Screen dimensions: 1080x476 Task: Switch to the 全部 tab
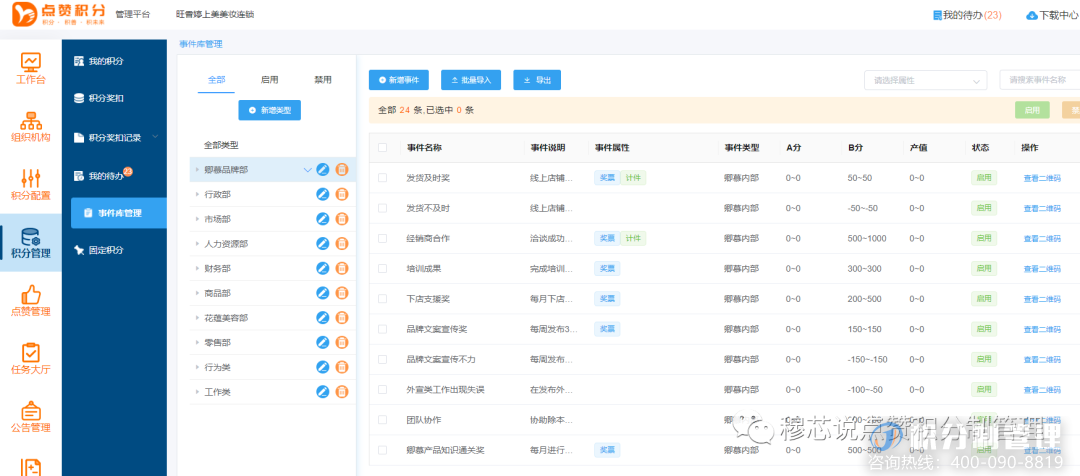(216, 80)
